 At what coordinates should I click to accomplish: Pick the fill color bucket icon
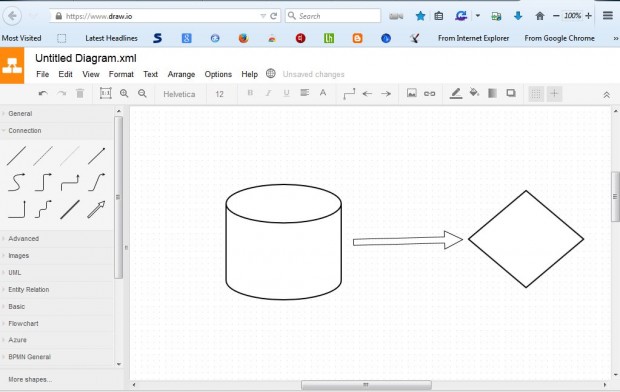(x=474, y=93)
